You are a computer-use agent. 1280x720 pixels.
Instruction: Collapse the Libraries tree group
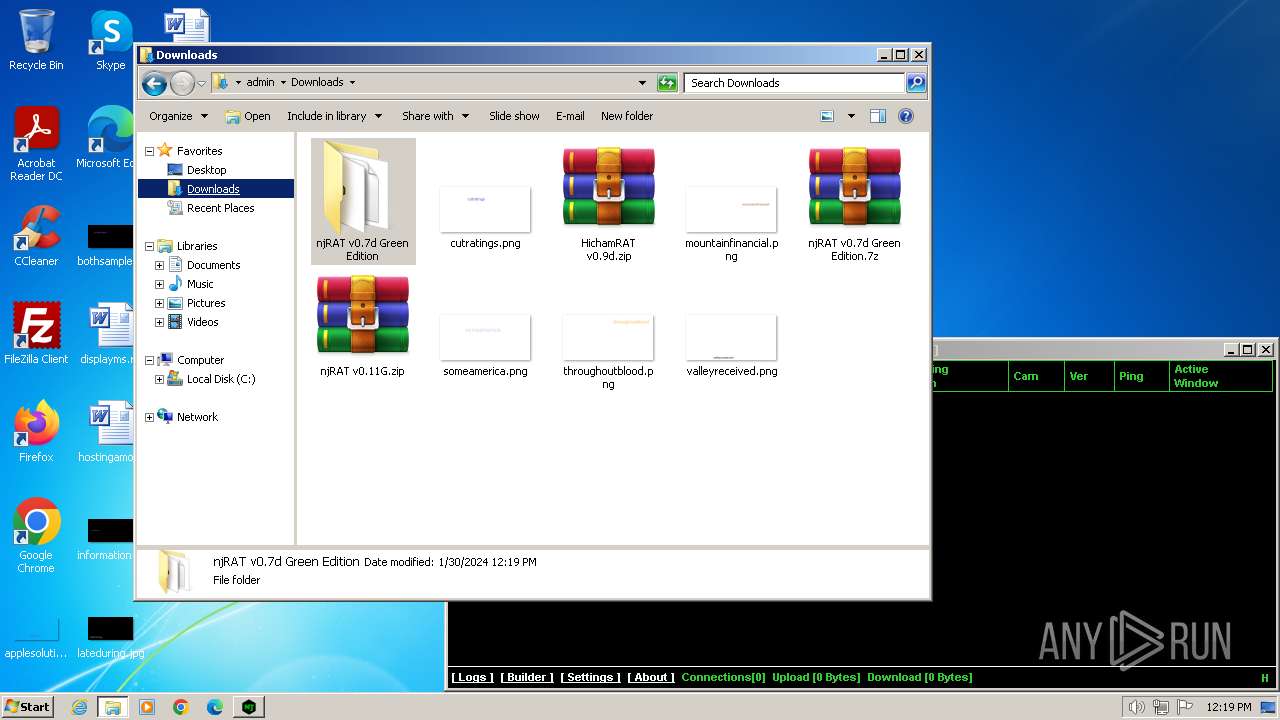point(150,246)
